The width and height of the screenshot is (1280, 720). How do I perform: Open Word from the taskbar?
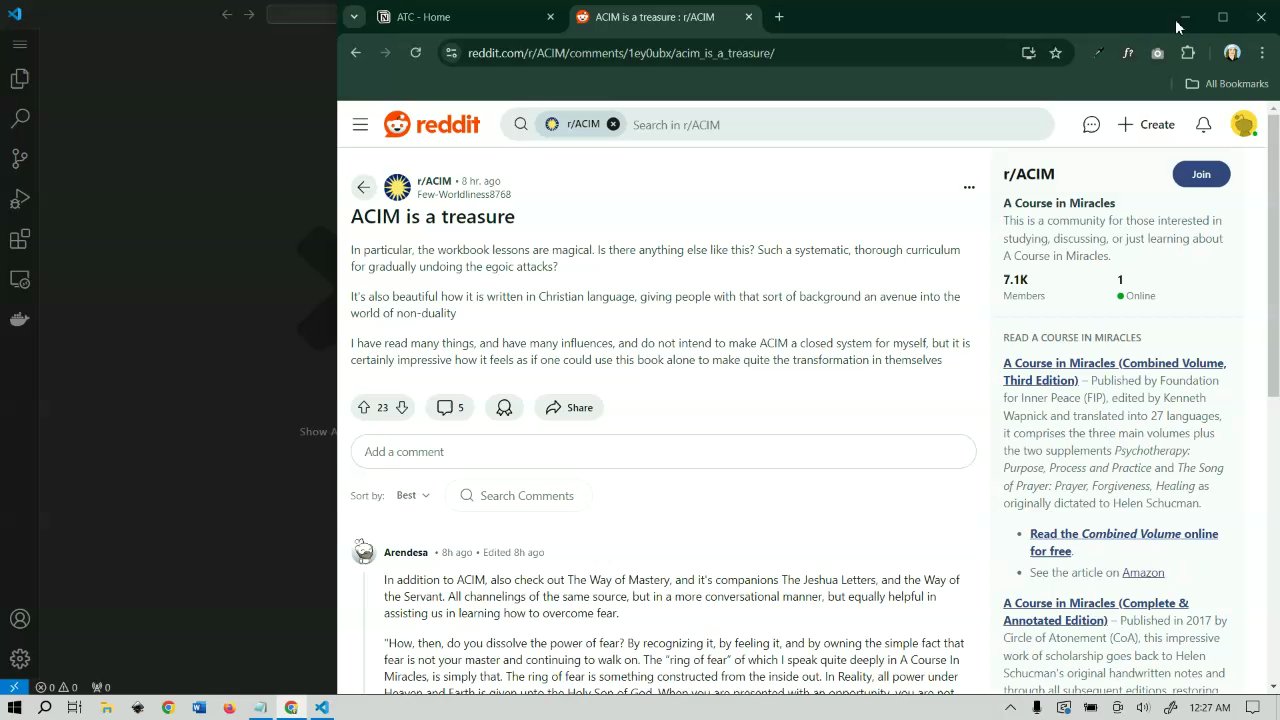point(198,707)
